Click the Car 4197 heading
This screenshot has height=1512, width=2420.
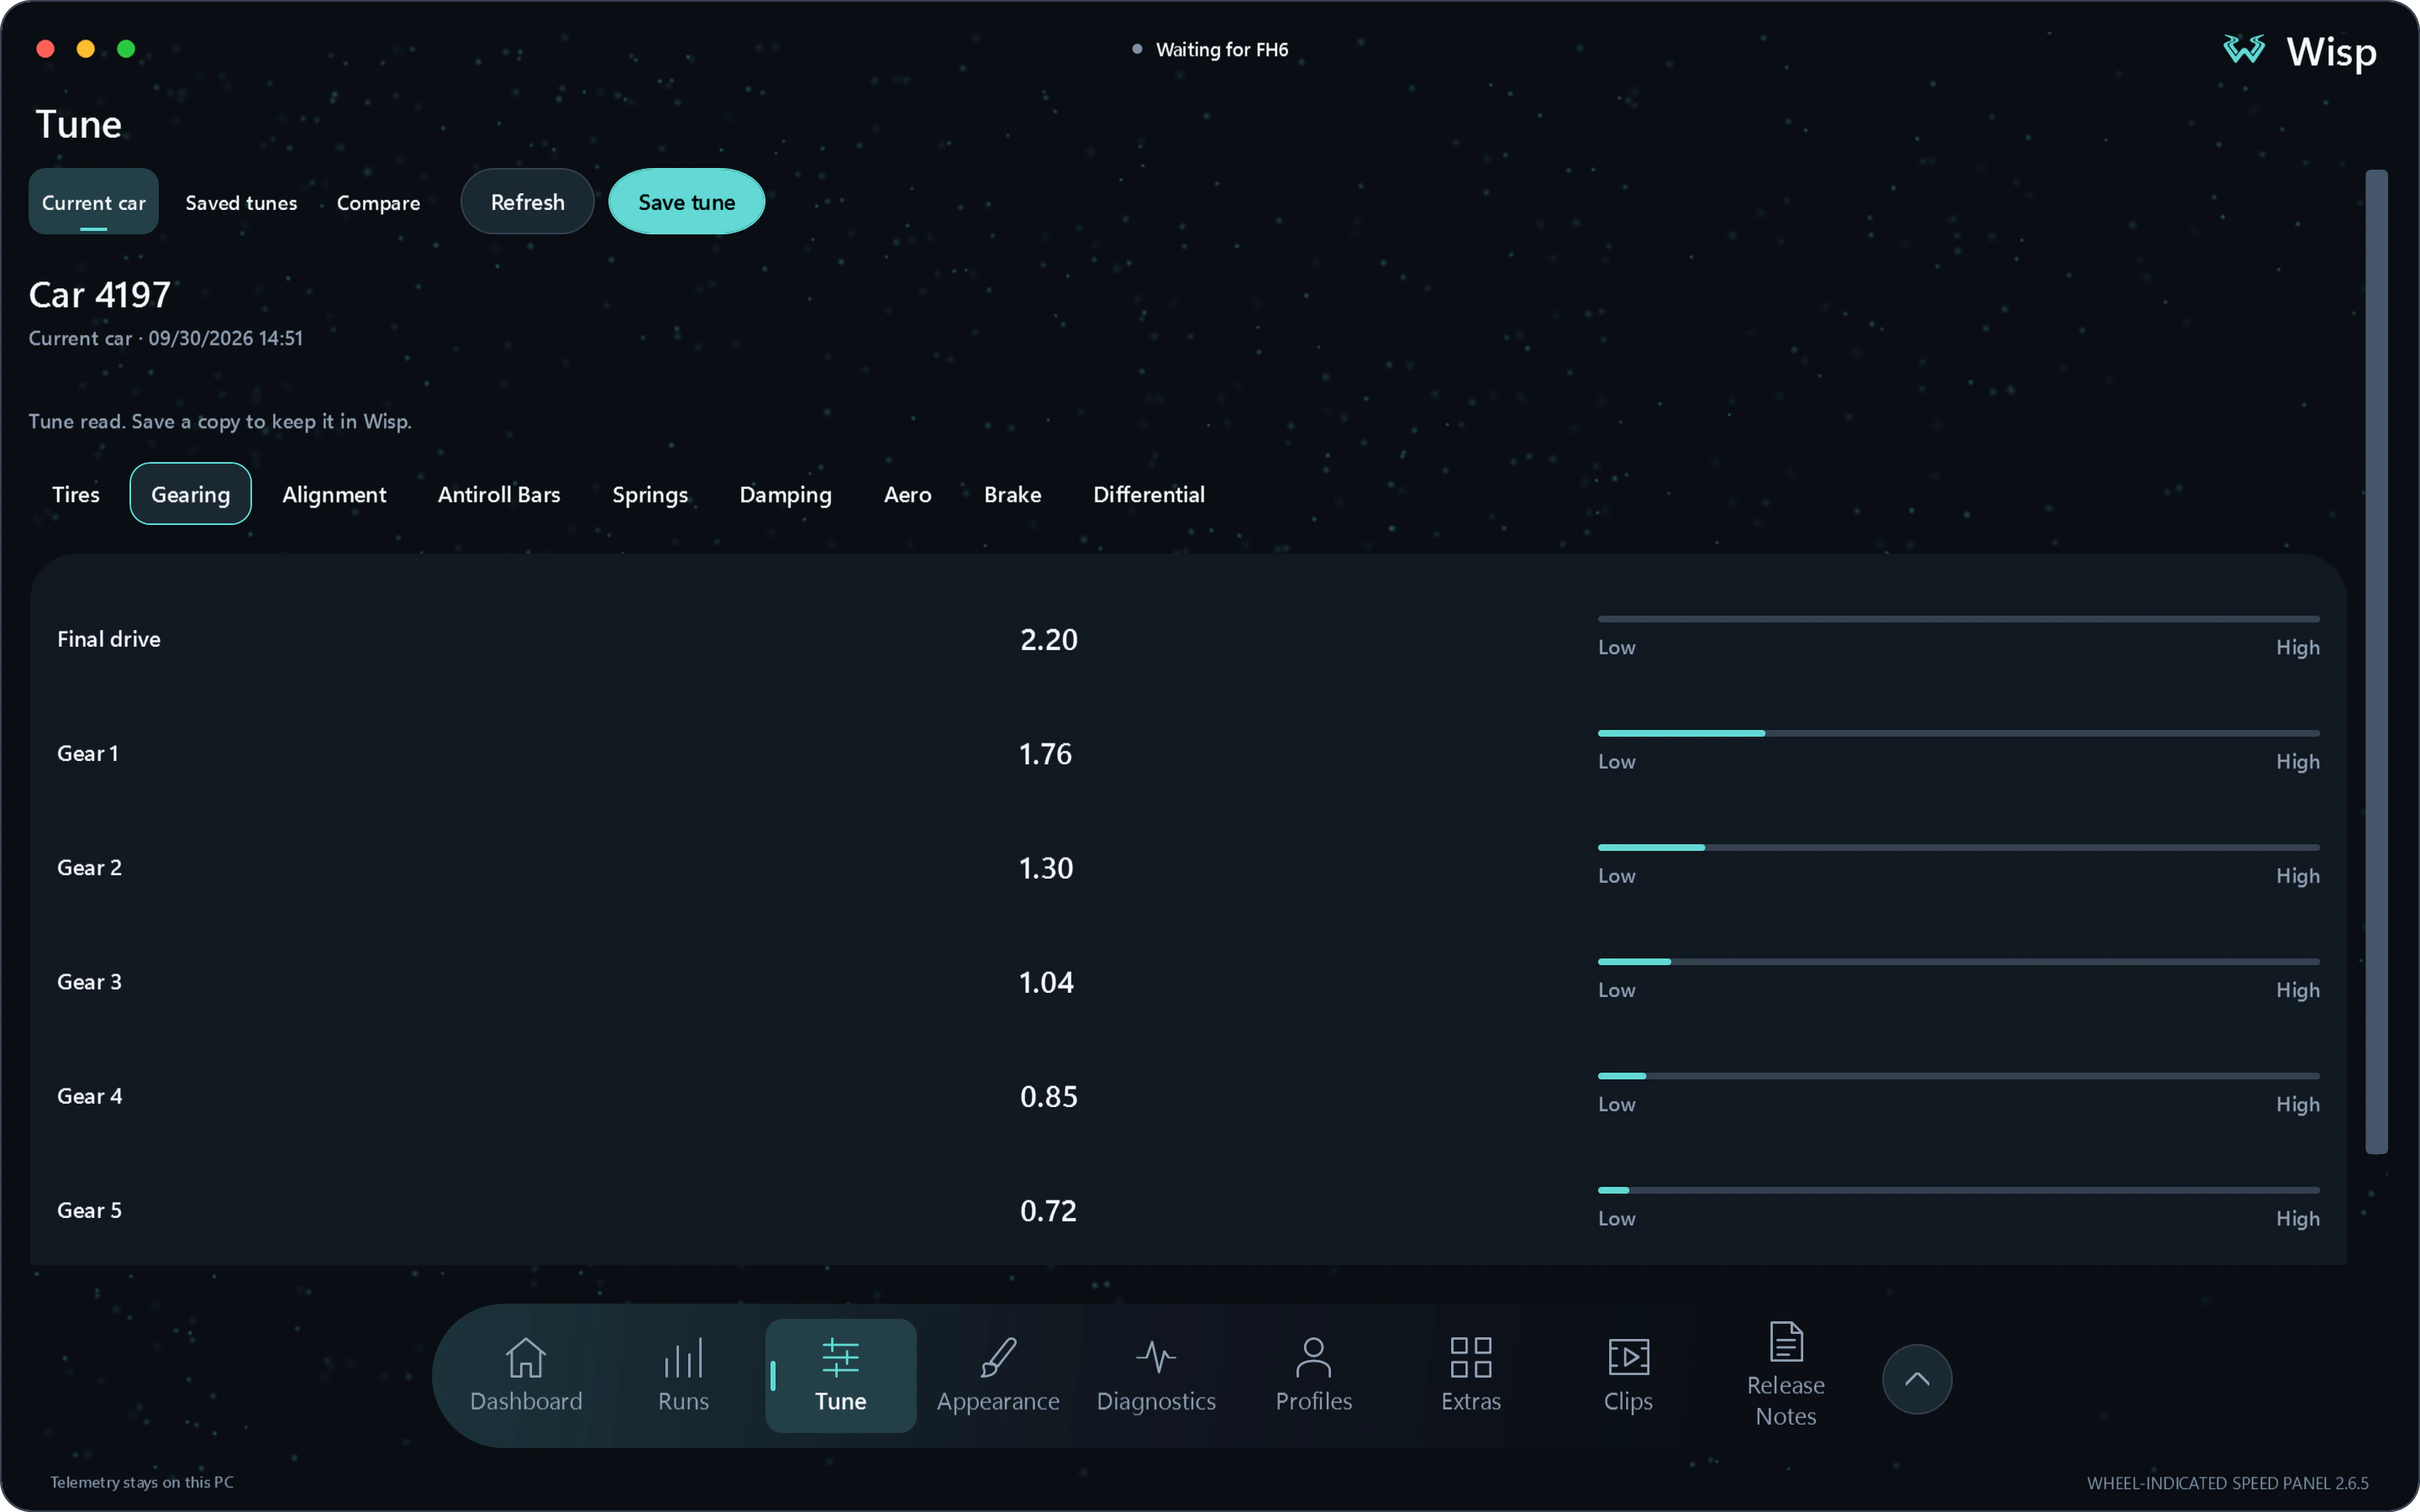[99, 294]
